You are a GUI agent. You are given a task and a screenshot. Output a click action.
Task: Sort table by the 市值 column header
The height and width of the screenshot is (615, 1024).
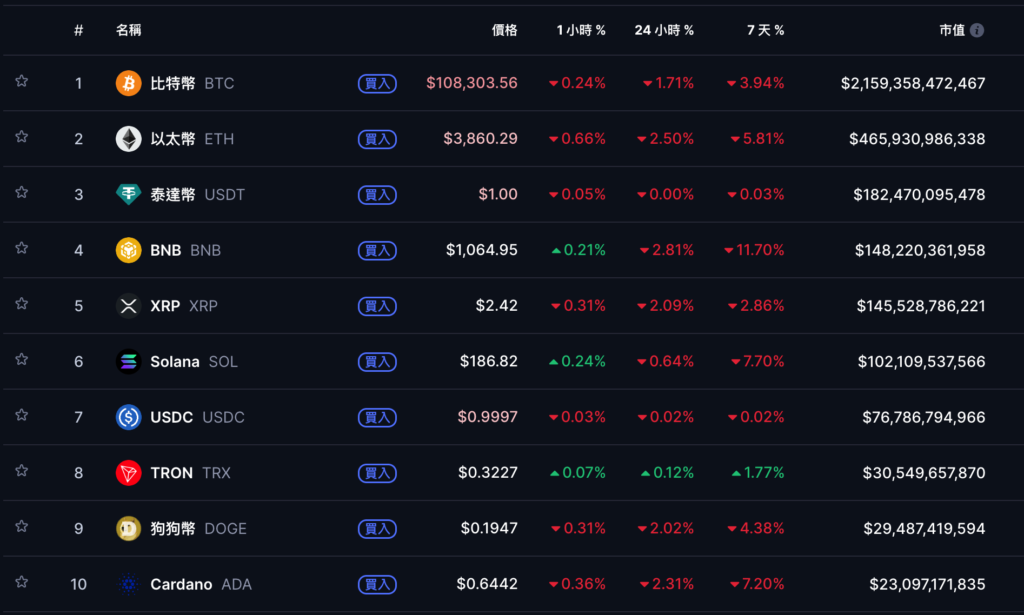(x=951, y=30)
